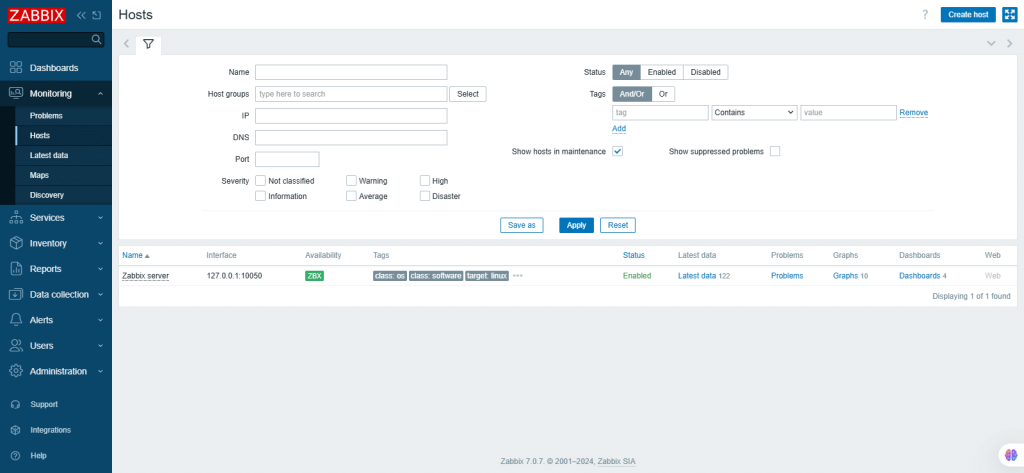Check High severity
The height and width of the screenshot is (473, 1024).
pos(424,181)
